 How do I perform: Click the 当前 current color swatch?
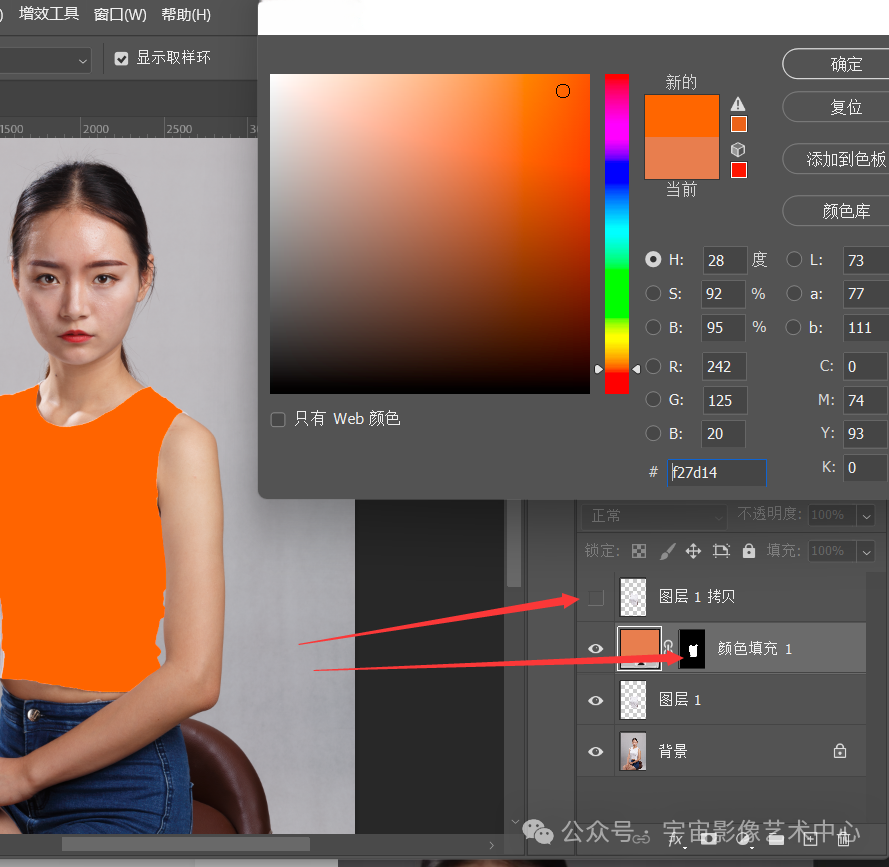coord(682,158)
